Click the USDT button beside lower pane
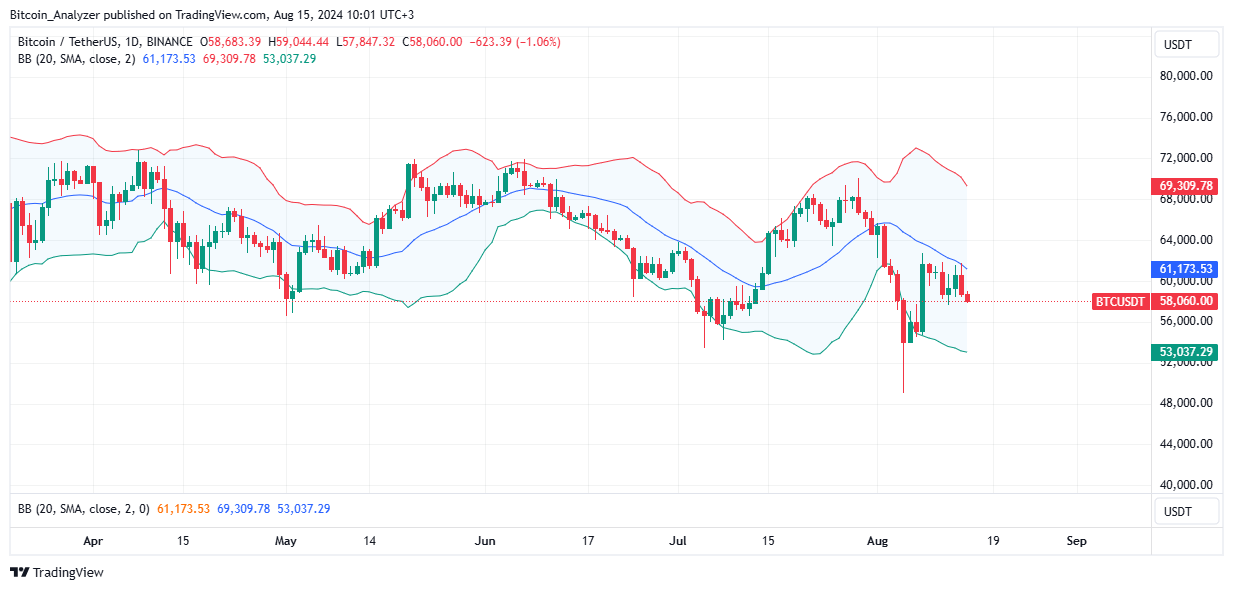Viewport: 1233px width, 590px height. [1186, 511]
